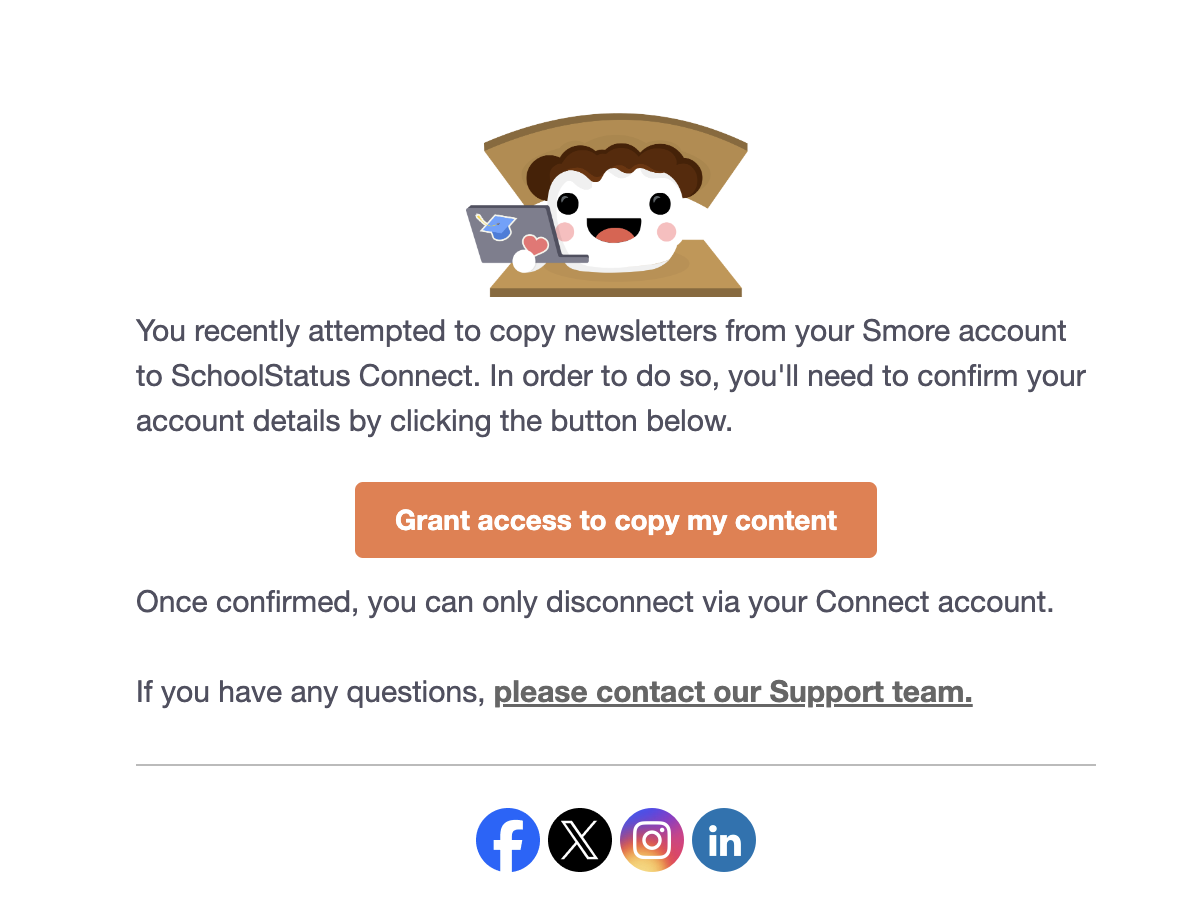The height and width of the screenshot is (924, 1186).
Task: Click Grant access to copy my content
Action: [616, 520]
